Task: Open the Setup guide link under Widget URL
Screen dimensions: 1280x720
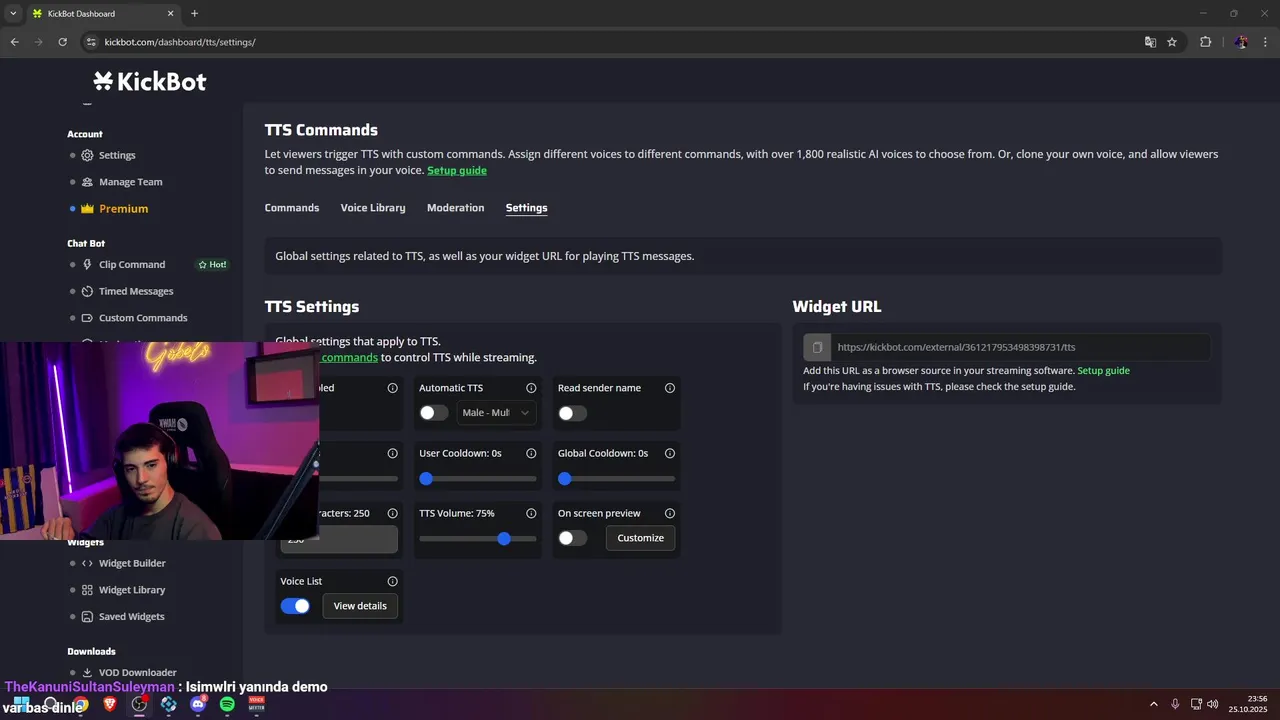Action: click(1103, 371)
